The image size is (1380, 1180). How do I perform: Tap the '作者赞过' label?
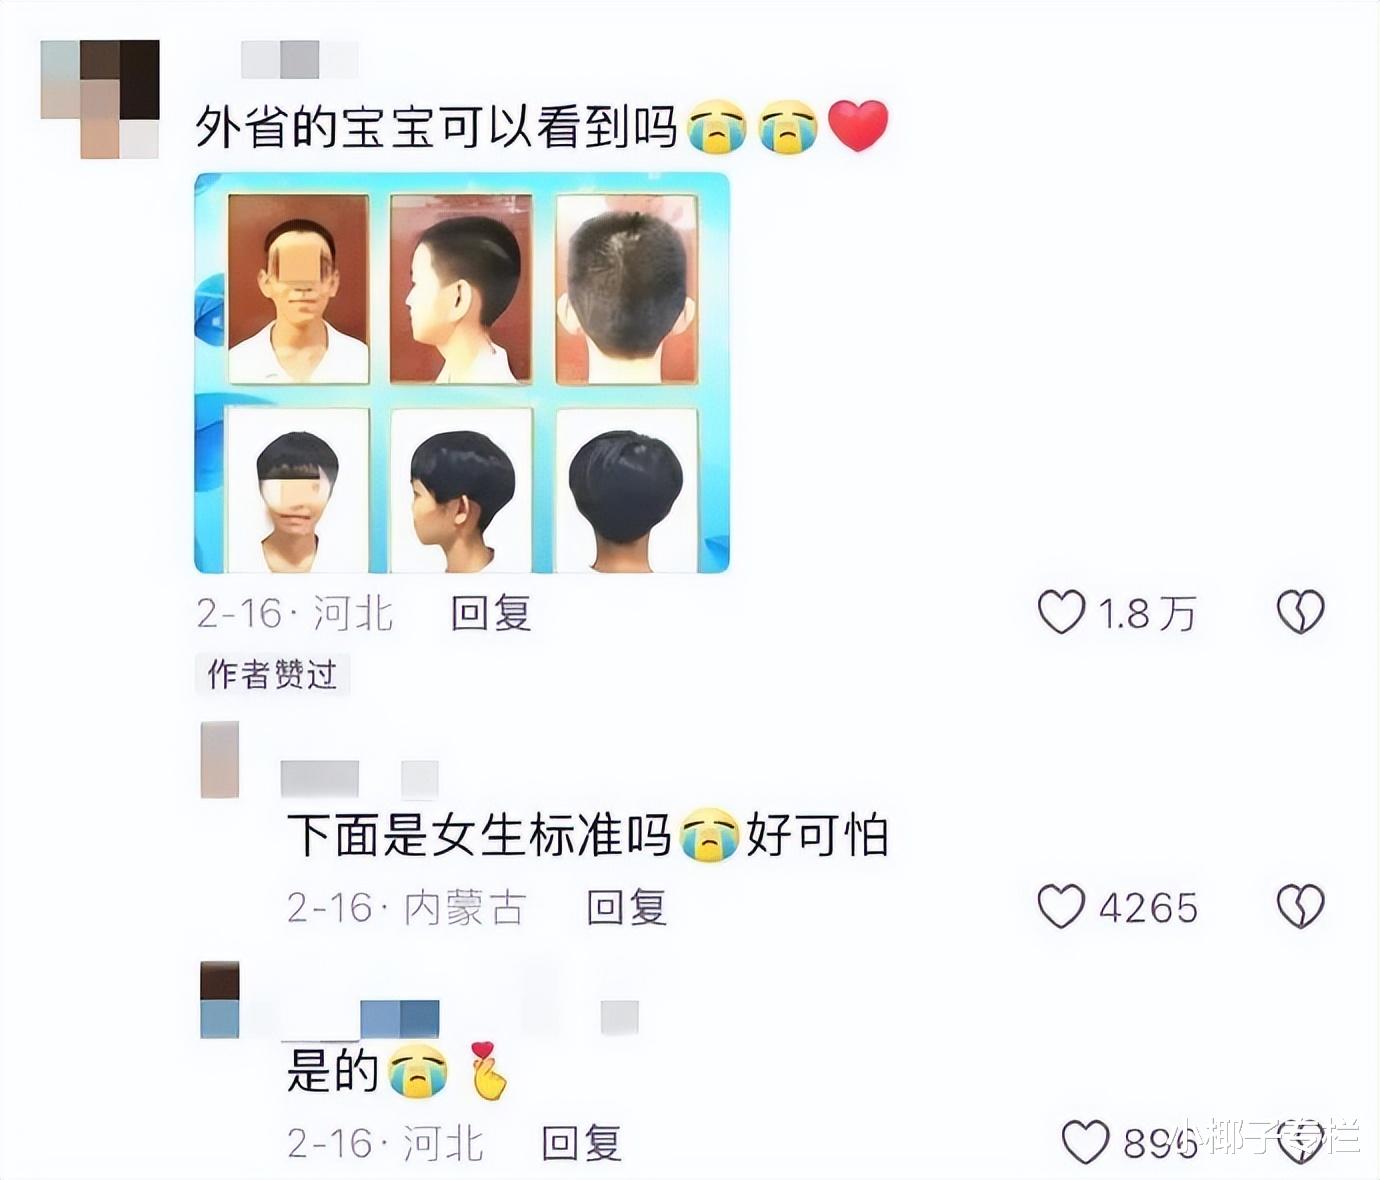(272, 675)
